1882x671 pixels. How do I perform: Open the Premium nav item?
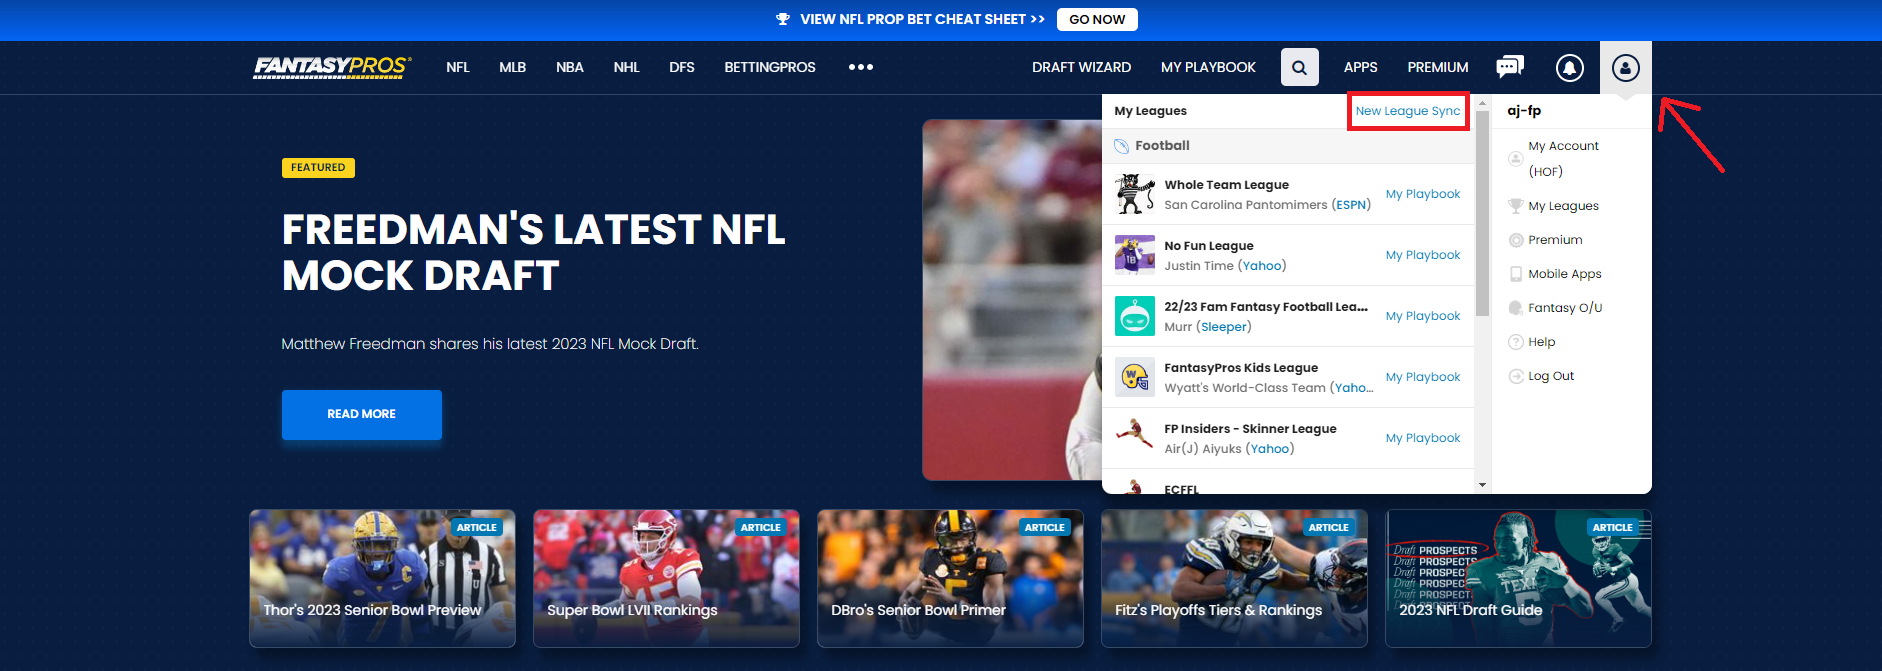[x=1438, y=67]
